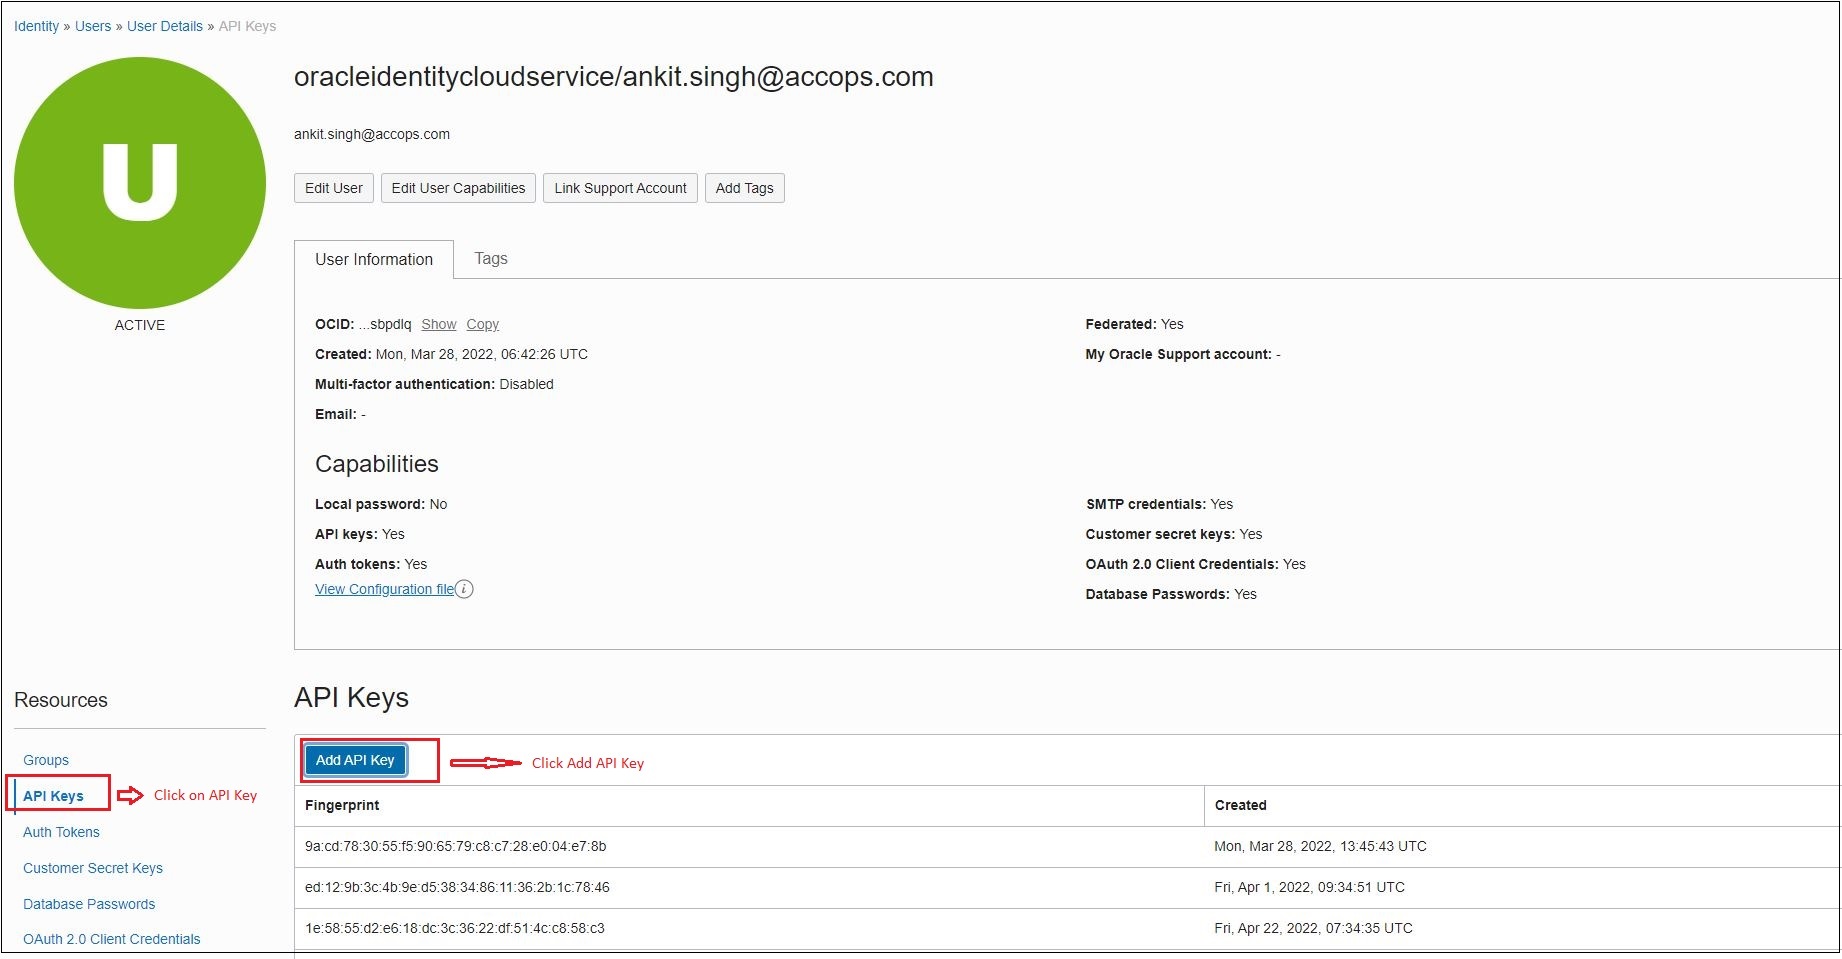Return to User Details breadcrumb
Image resolution: width=1842 pixels, height=959 pixels.
tap(165, 26)
